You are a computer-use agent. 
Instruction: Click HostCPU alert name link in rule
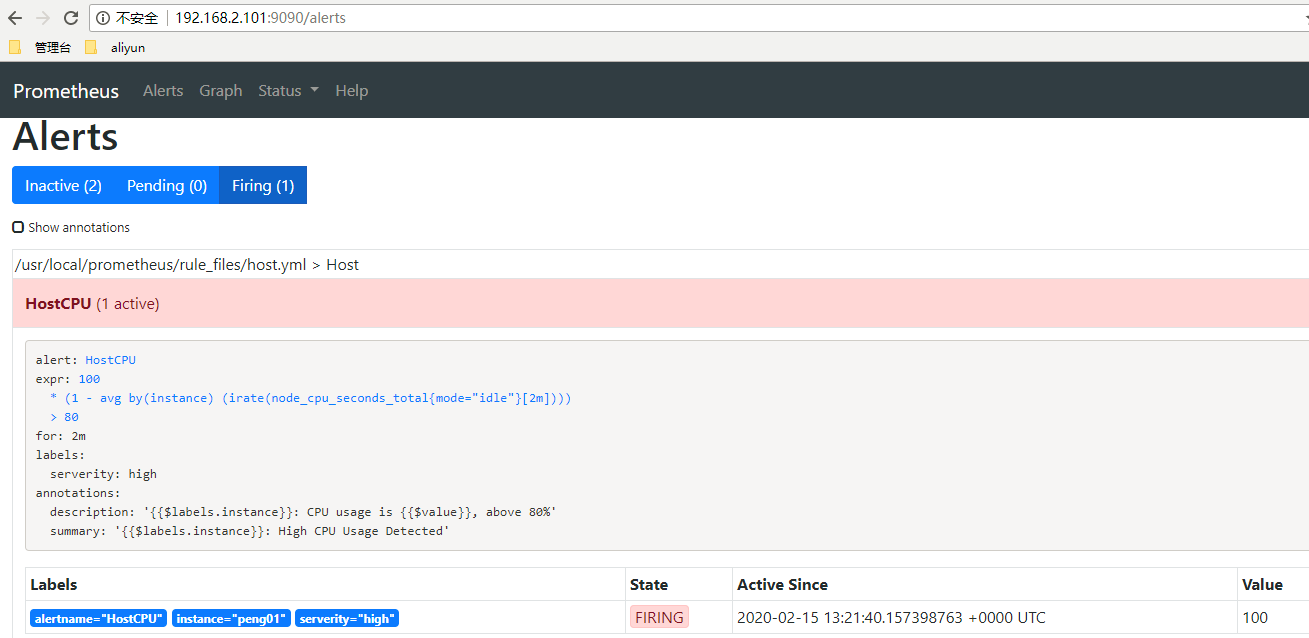(110, 360)
